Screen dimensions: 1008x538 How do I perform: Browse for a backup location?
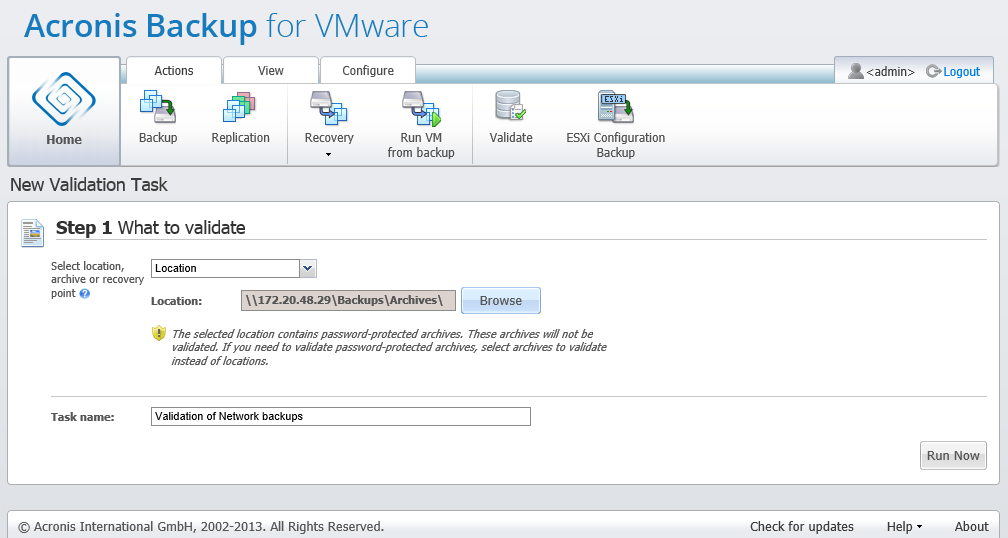pyautogui.click(x=501, y=300)
